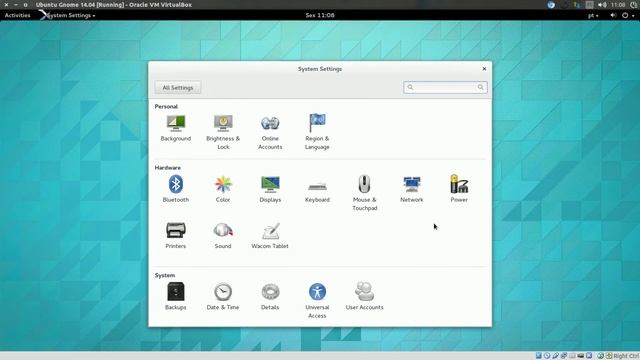The image size is (640, 360).
Task: Open the clock calendar in GNOME top bar
Action: pos(320,16)
